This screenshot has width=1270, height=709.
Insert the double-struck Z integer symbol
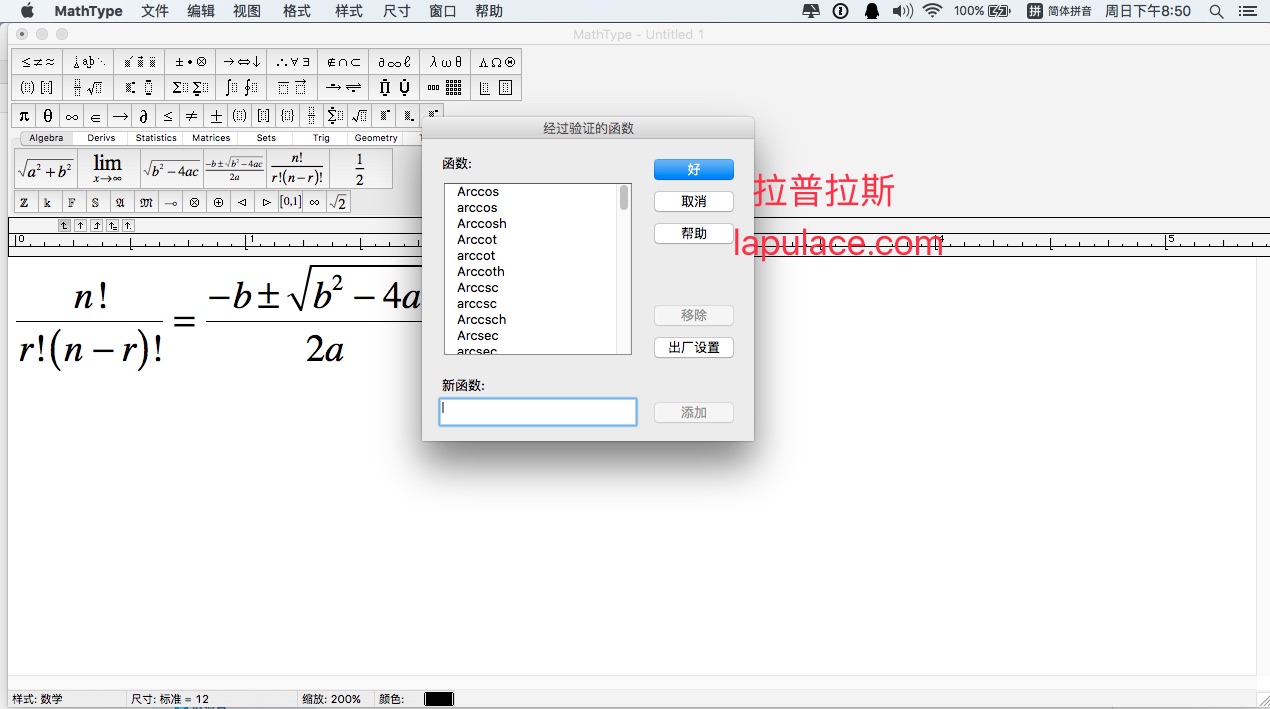[x=24, y=203]
